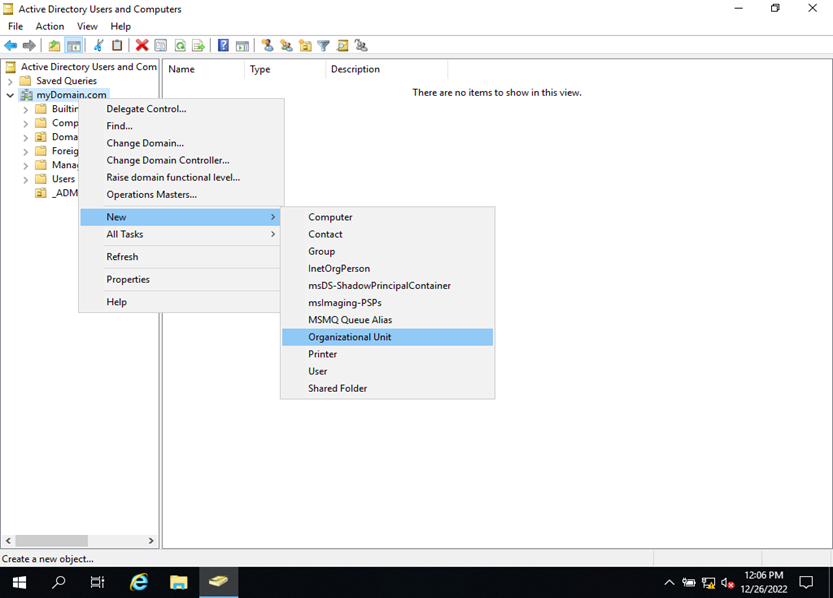
Task: Click the tree pane scroll-right arrow
Action: click(151, 541)
